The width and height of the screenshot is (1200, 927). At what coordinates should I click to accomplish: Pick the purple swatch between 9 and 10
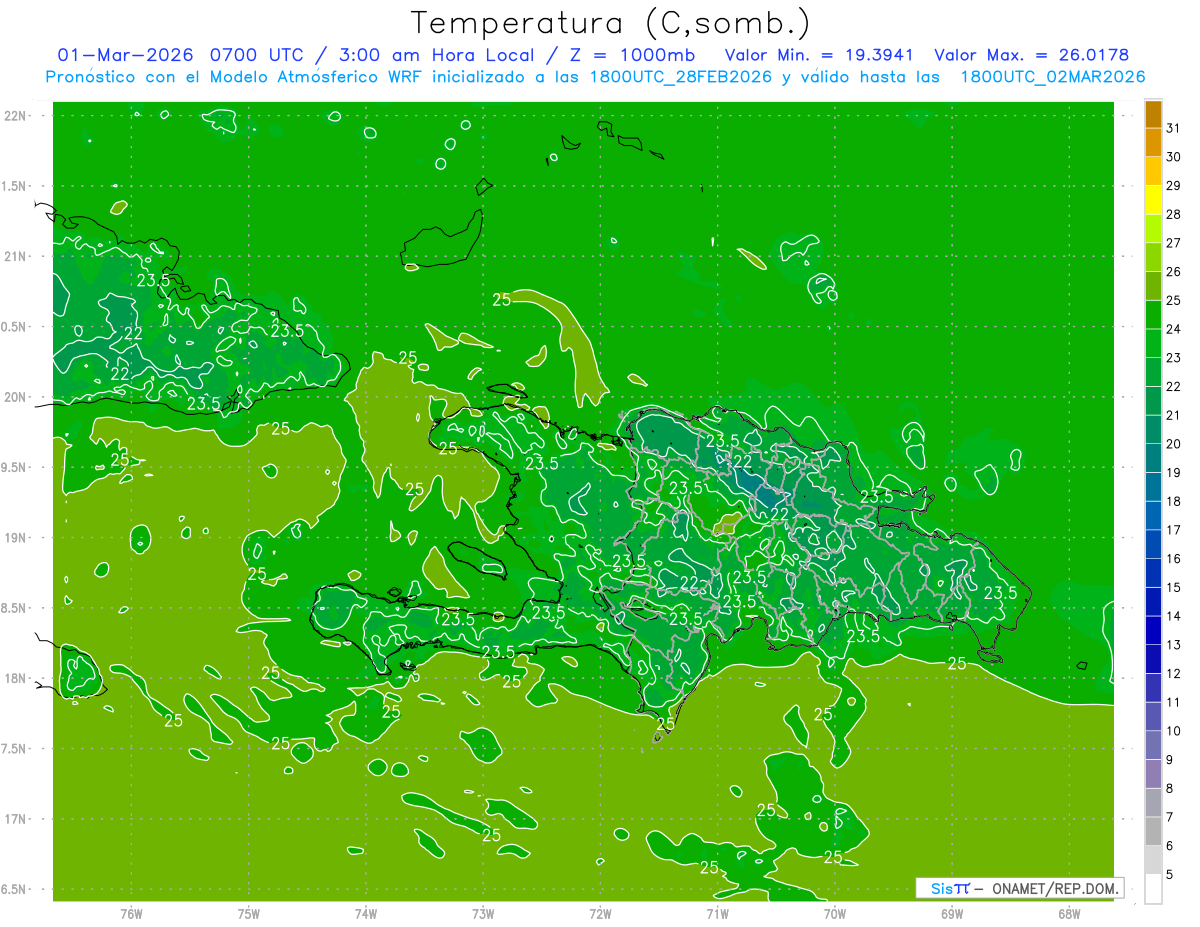pyautogui.click(x=1153, y=745)
